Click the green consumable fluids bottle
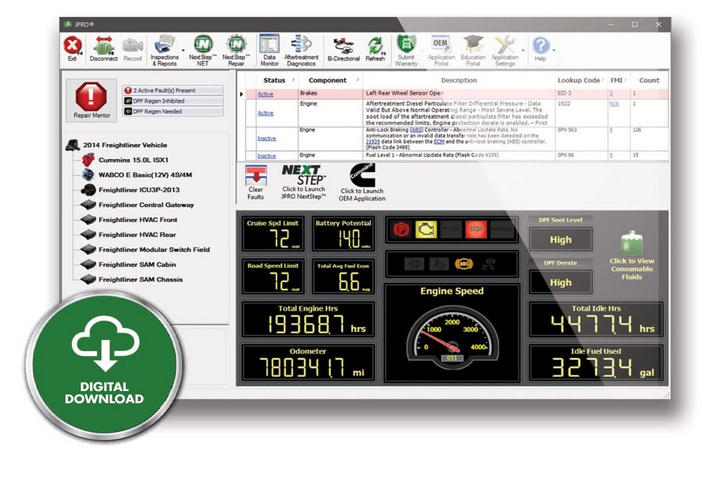Image resolution: width=713 pixels, height=482 pixels. (x=632, y=243)
